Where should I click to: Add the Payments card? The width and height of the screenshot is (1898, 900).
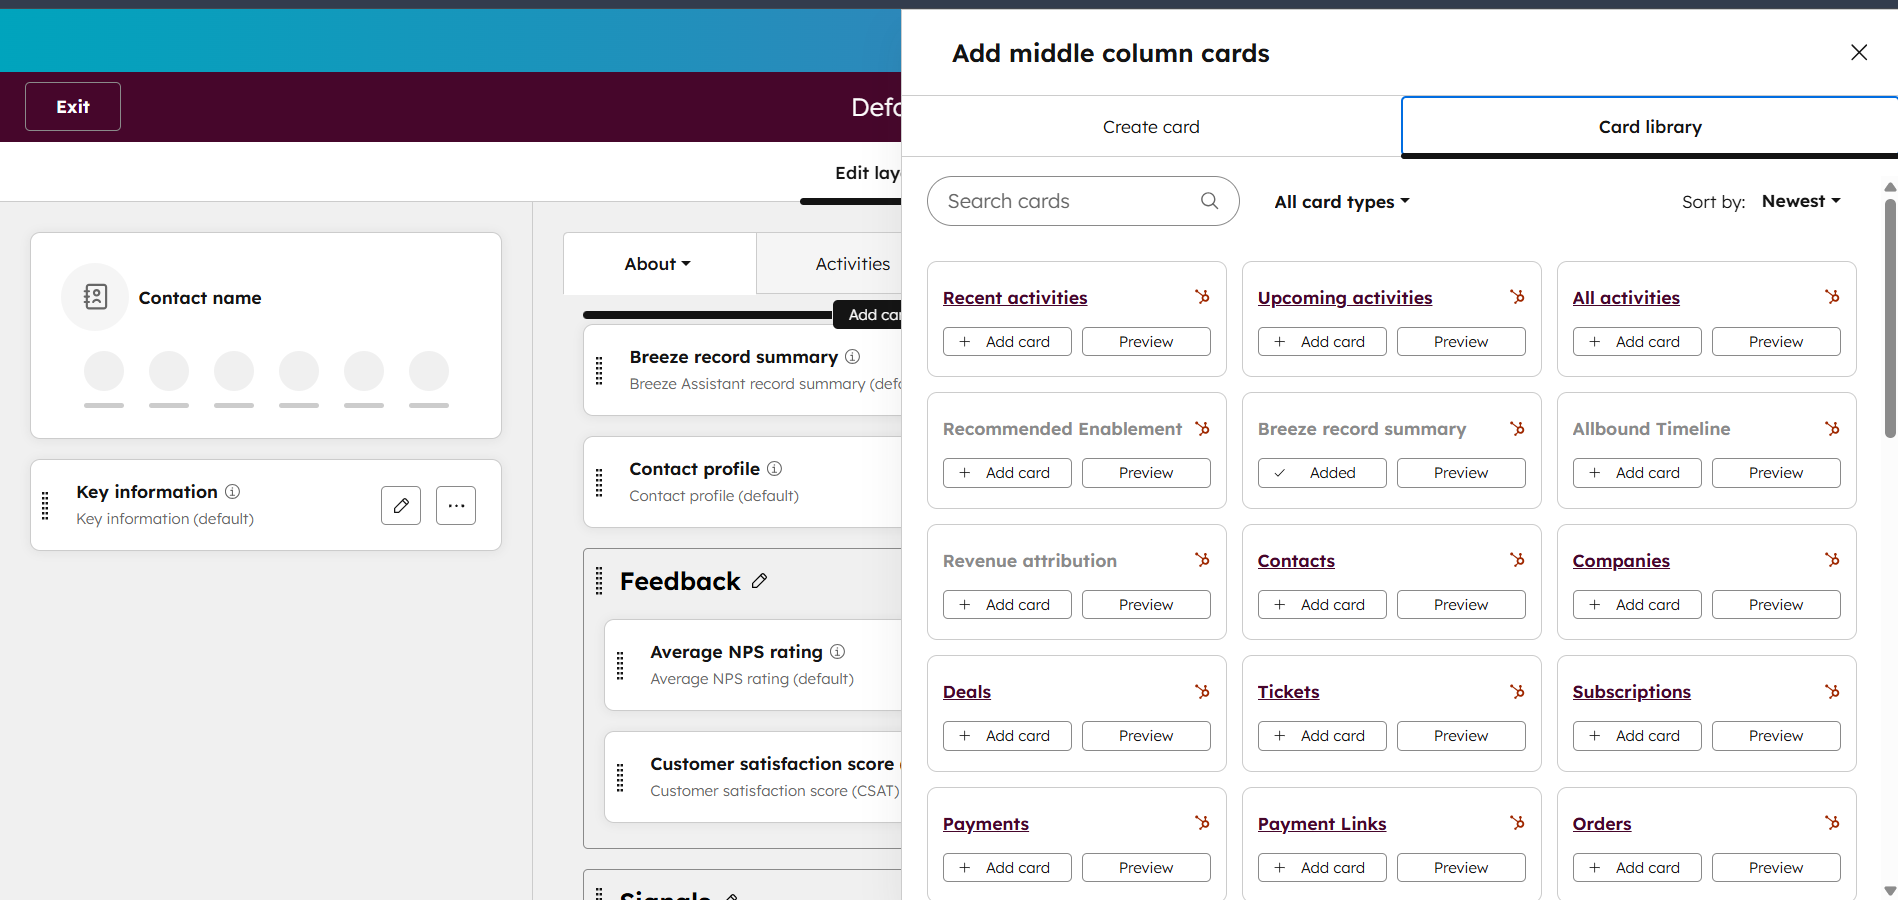1007,867
